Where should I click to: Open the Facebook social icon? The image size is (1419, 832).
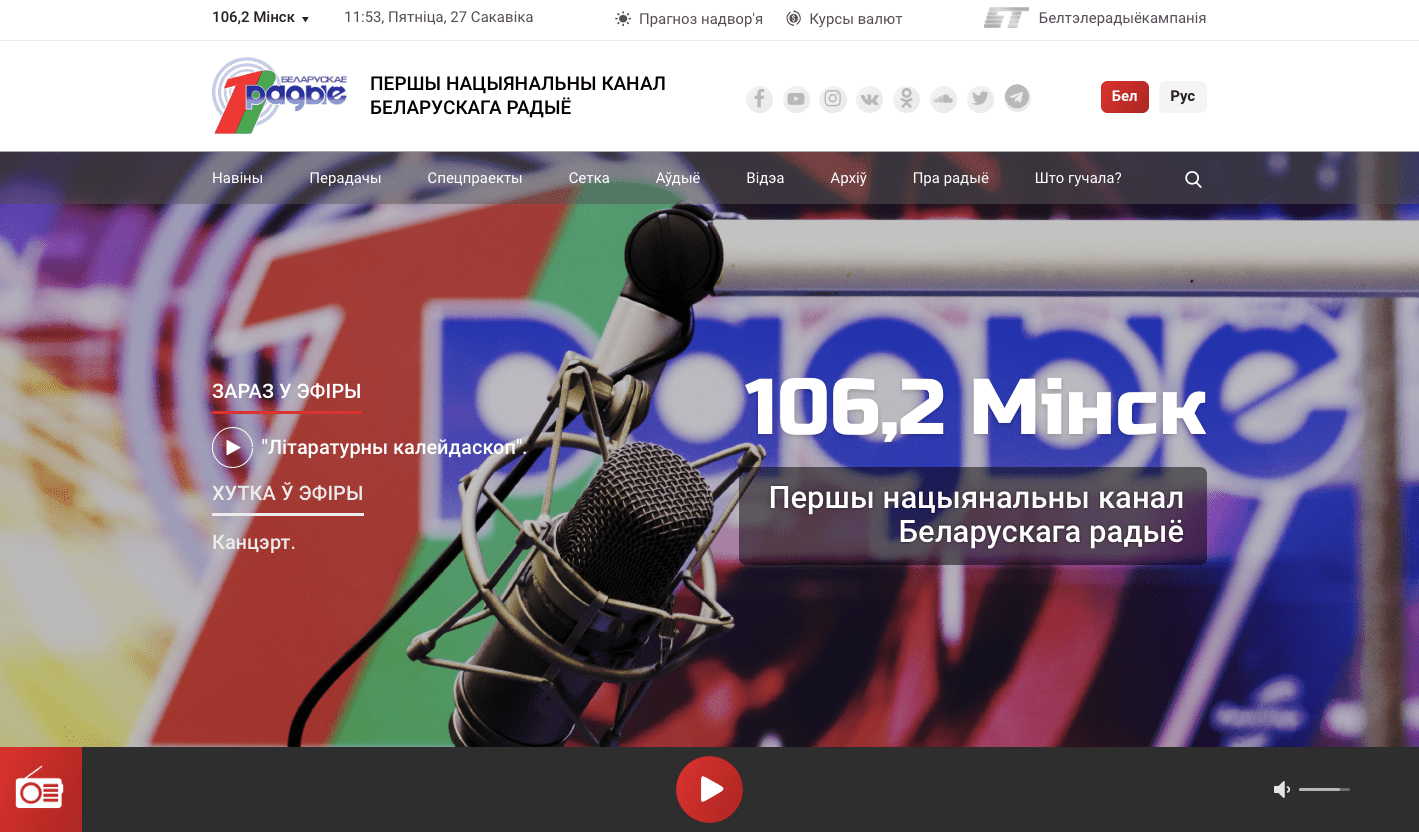(x=760, y=99)
